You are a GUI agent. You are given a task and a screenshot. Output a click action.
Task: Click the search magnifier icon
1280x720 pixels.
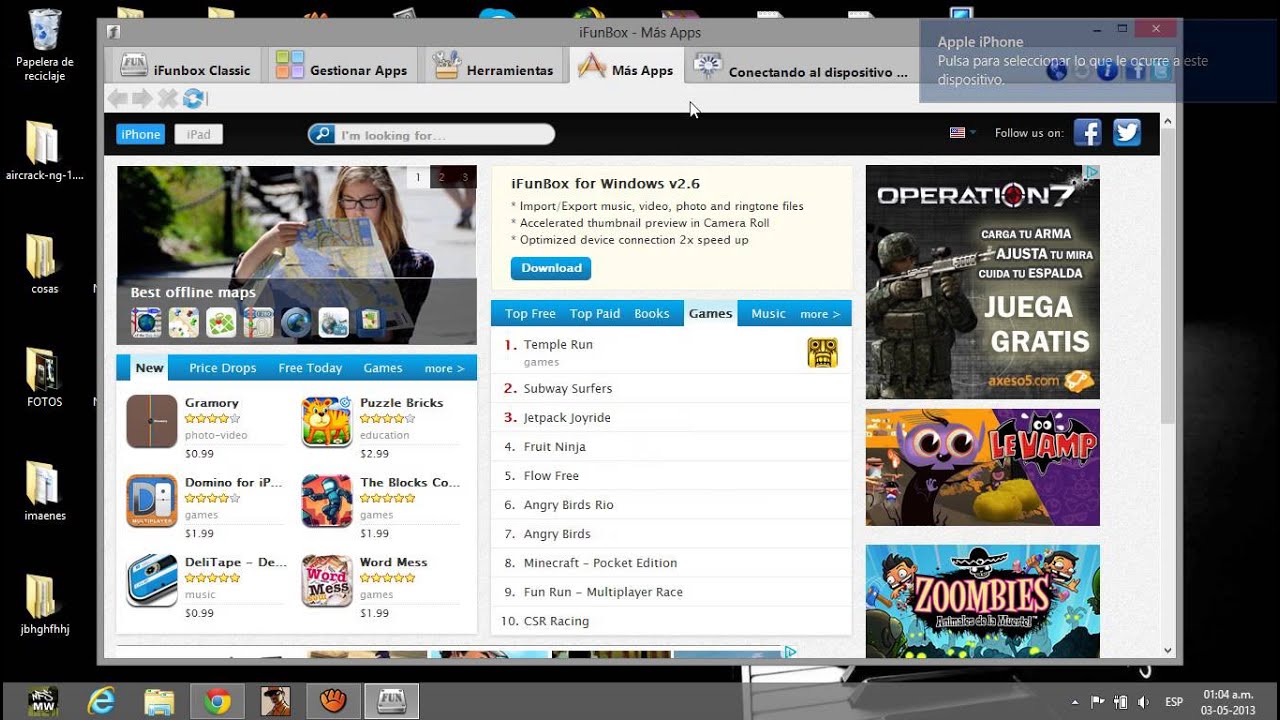(x=321, y=134)
